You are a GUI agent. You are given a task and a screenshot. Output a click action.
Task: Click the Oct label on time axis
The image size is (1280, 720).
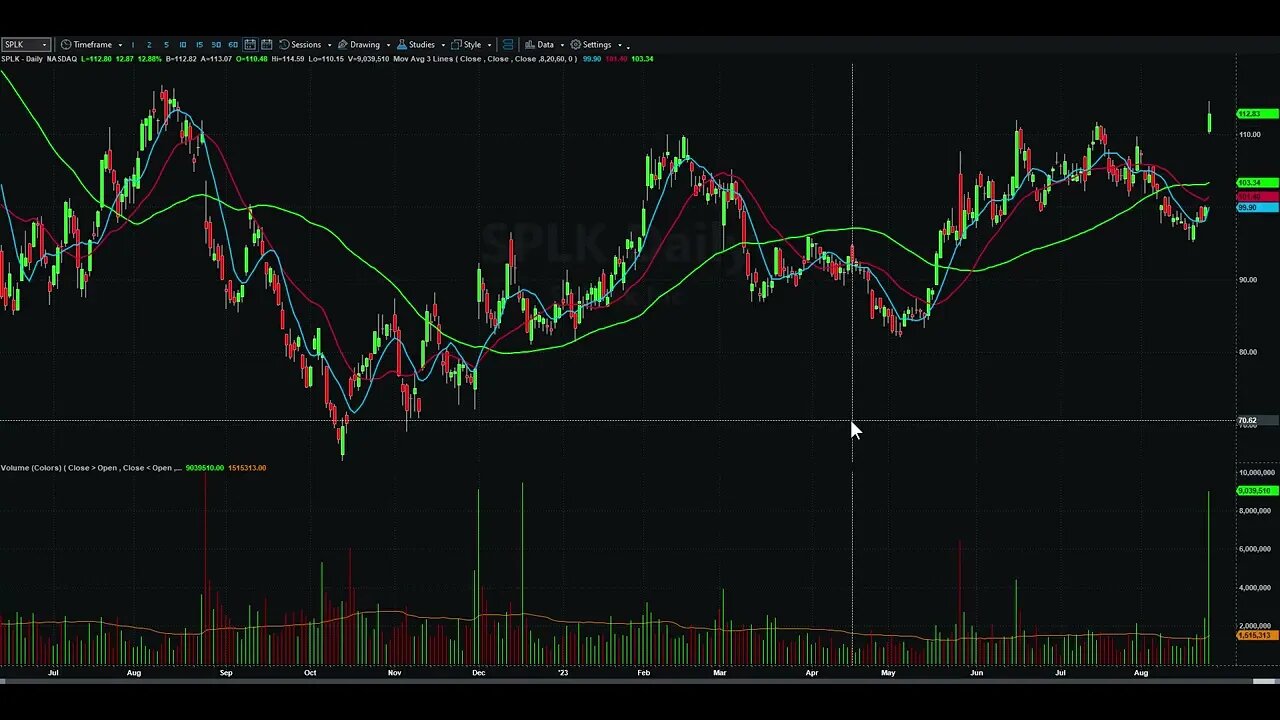[x=310, y=673]
